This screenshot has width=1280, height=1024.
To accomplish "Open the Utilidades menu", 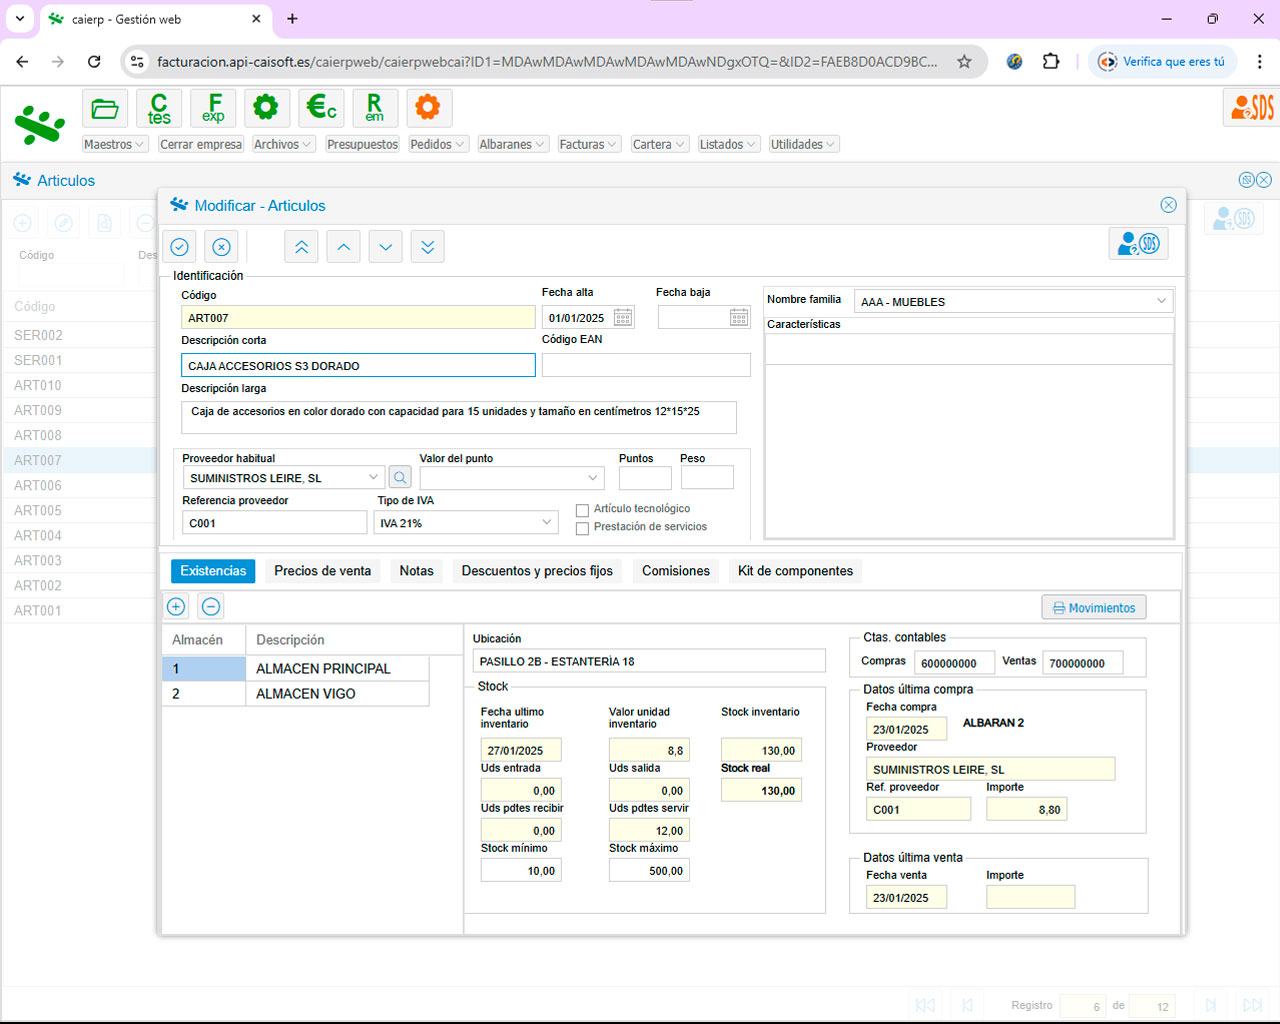I will pyautogui.click(x=804, y=144).
